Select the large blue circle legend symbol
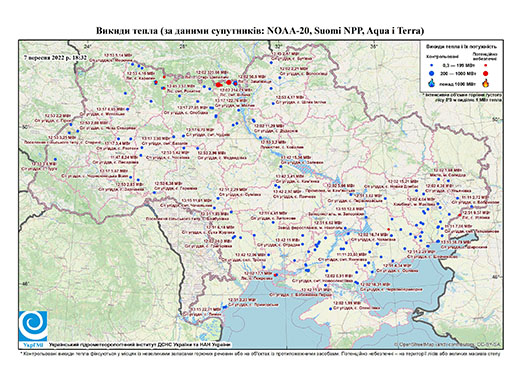 click(x=432, y=73)
